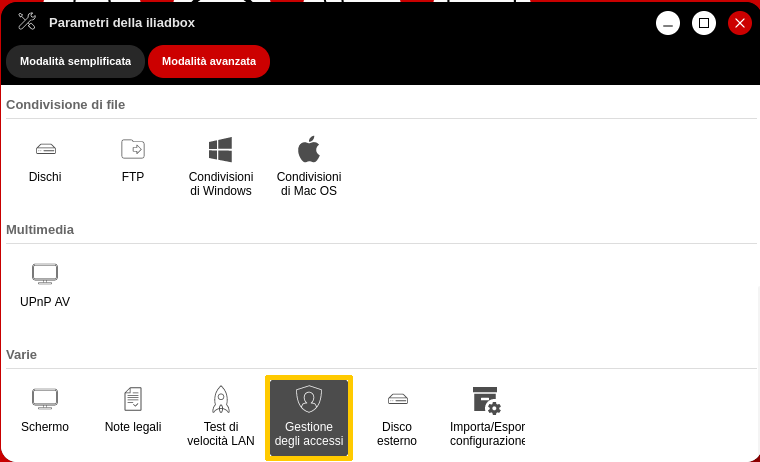Open the FTP folder icon
The image size is (760, 462).
[133, 149]
